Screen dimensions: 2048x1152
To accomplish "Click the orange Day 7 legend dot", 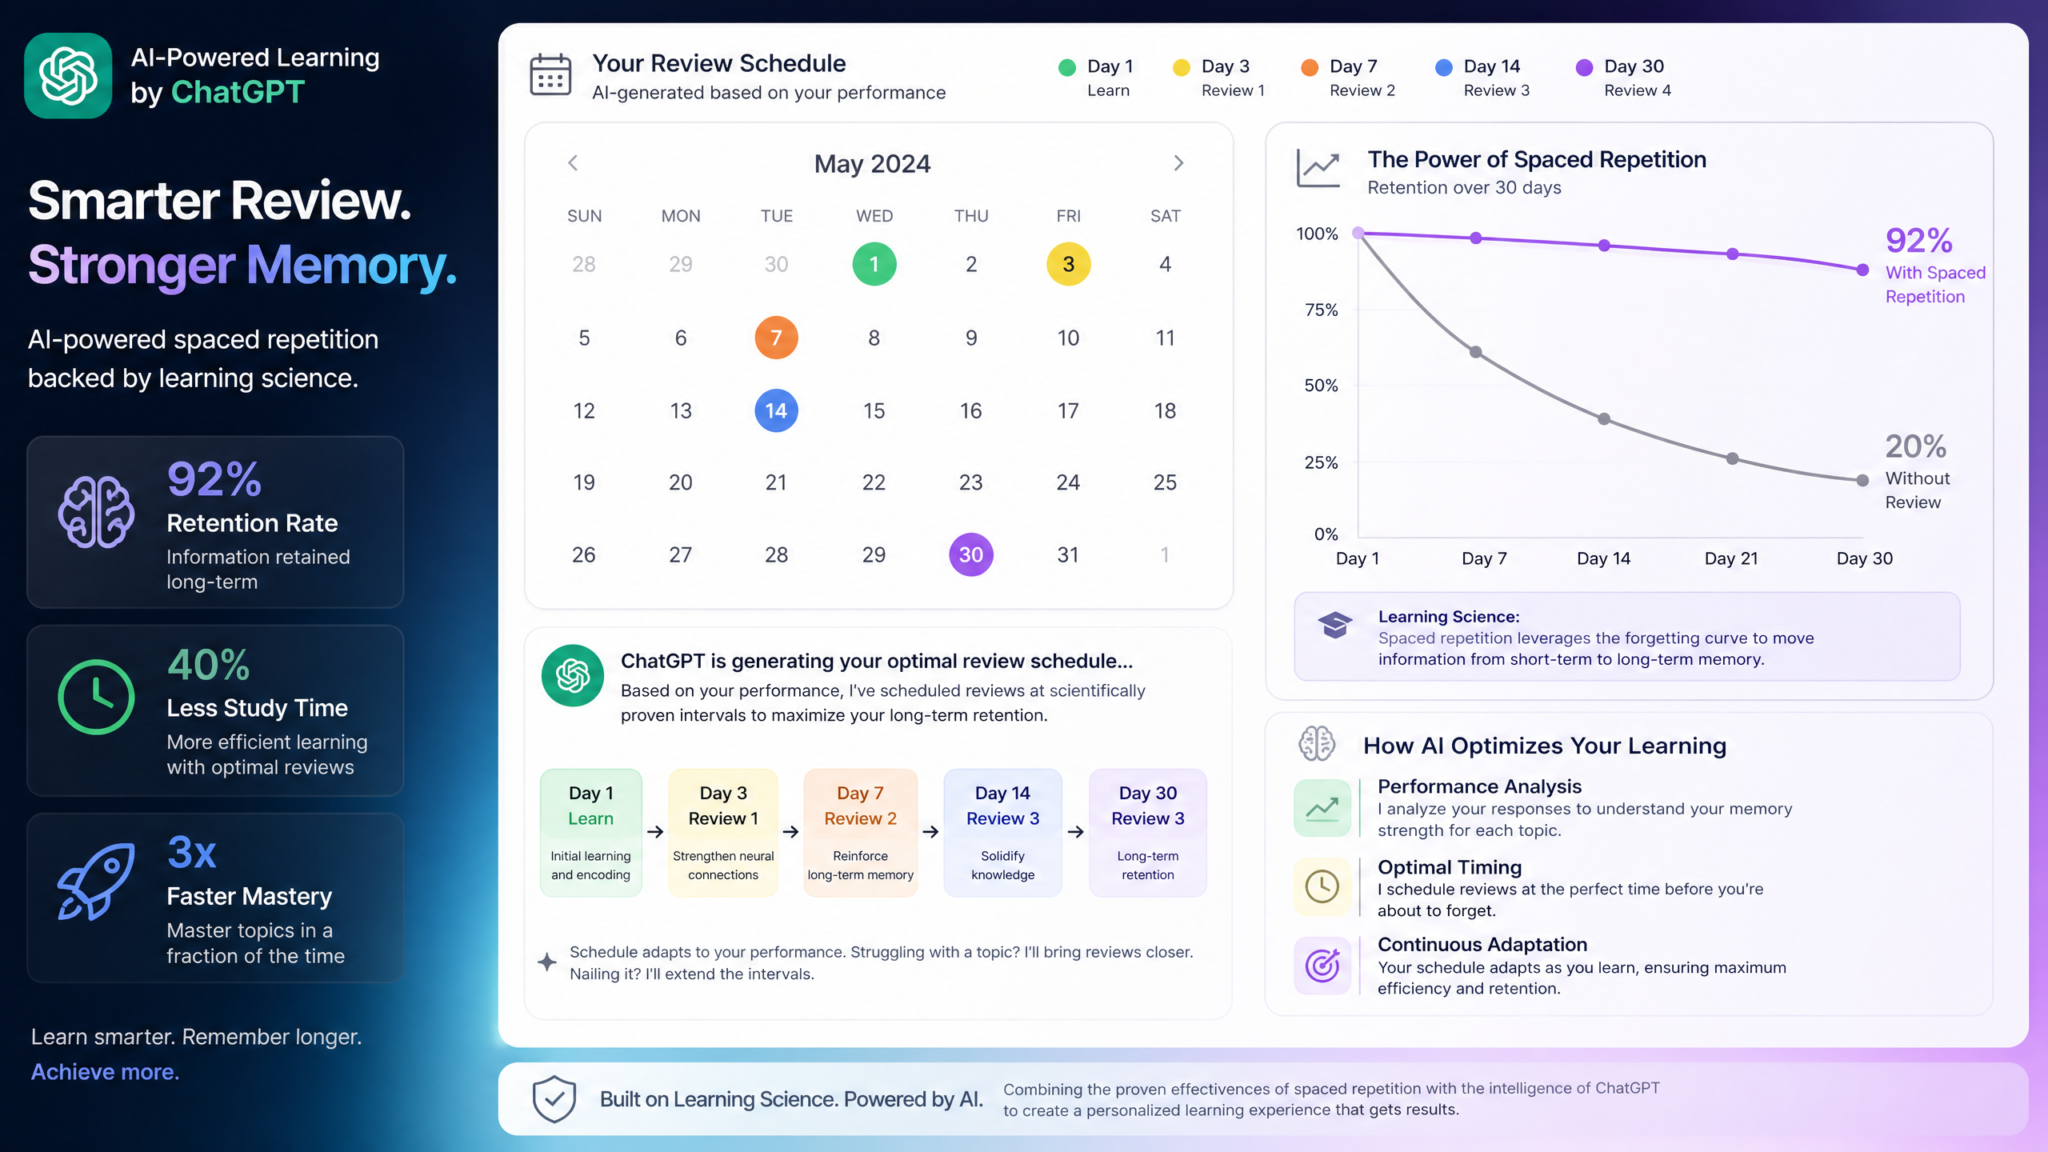I will pyautogui.click(x=1309, y=67).
